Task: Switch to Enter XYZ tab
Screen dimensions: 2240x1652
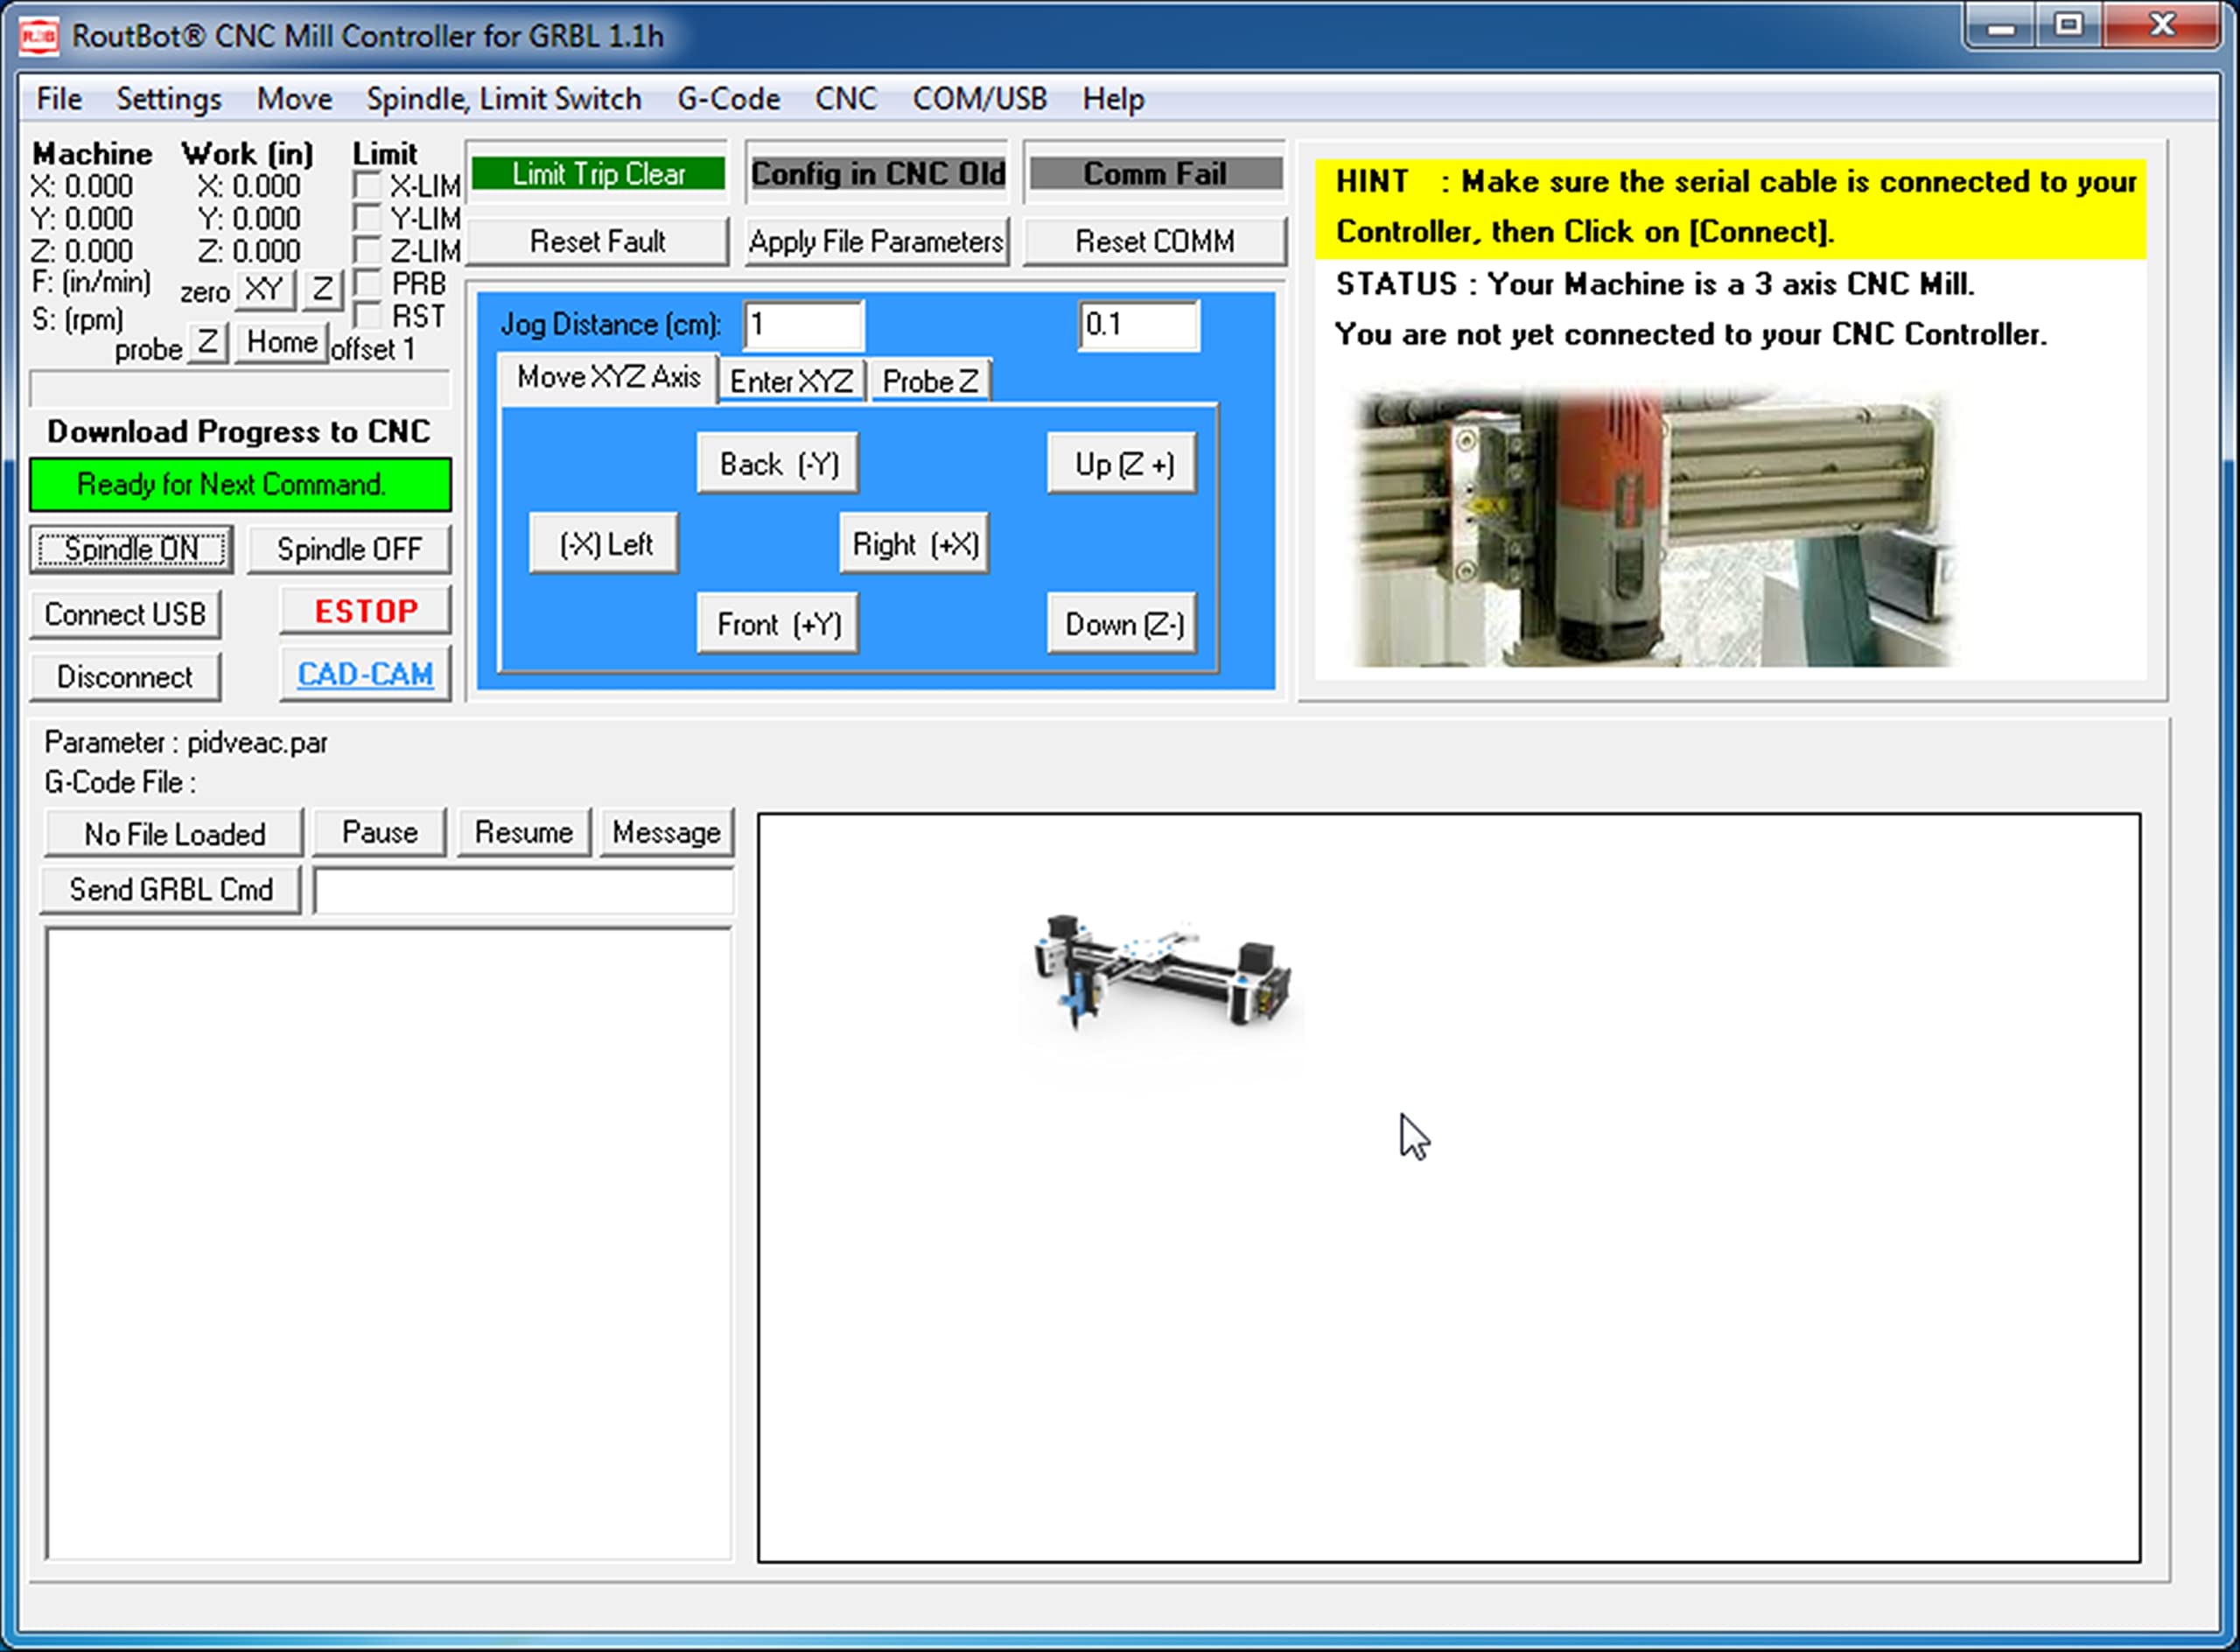Action: [791, 382]
